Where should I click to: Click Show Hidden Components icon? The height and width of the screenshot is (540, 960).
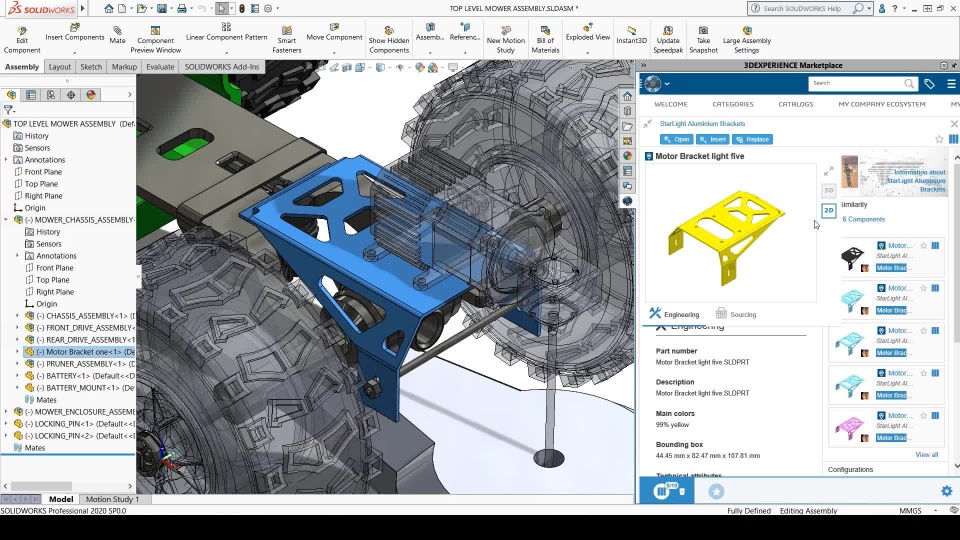pyautogui.click(x=388, y=38)
